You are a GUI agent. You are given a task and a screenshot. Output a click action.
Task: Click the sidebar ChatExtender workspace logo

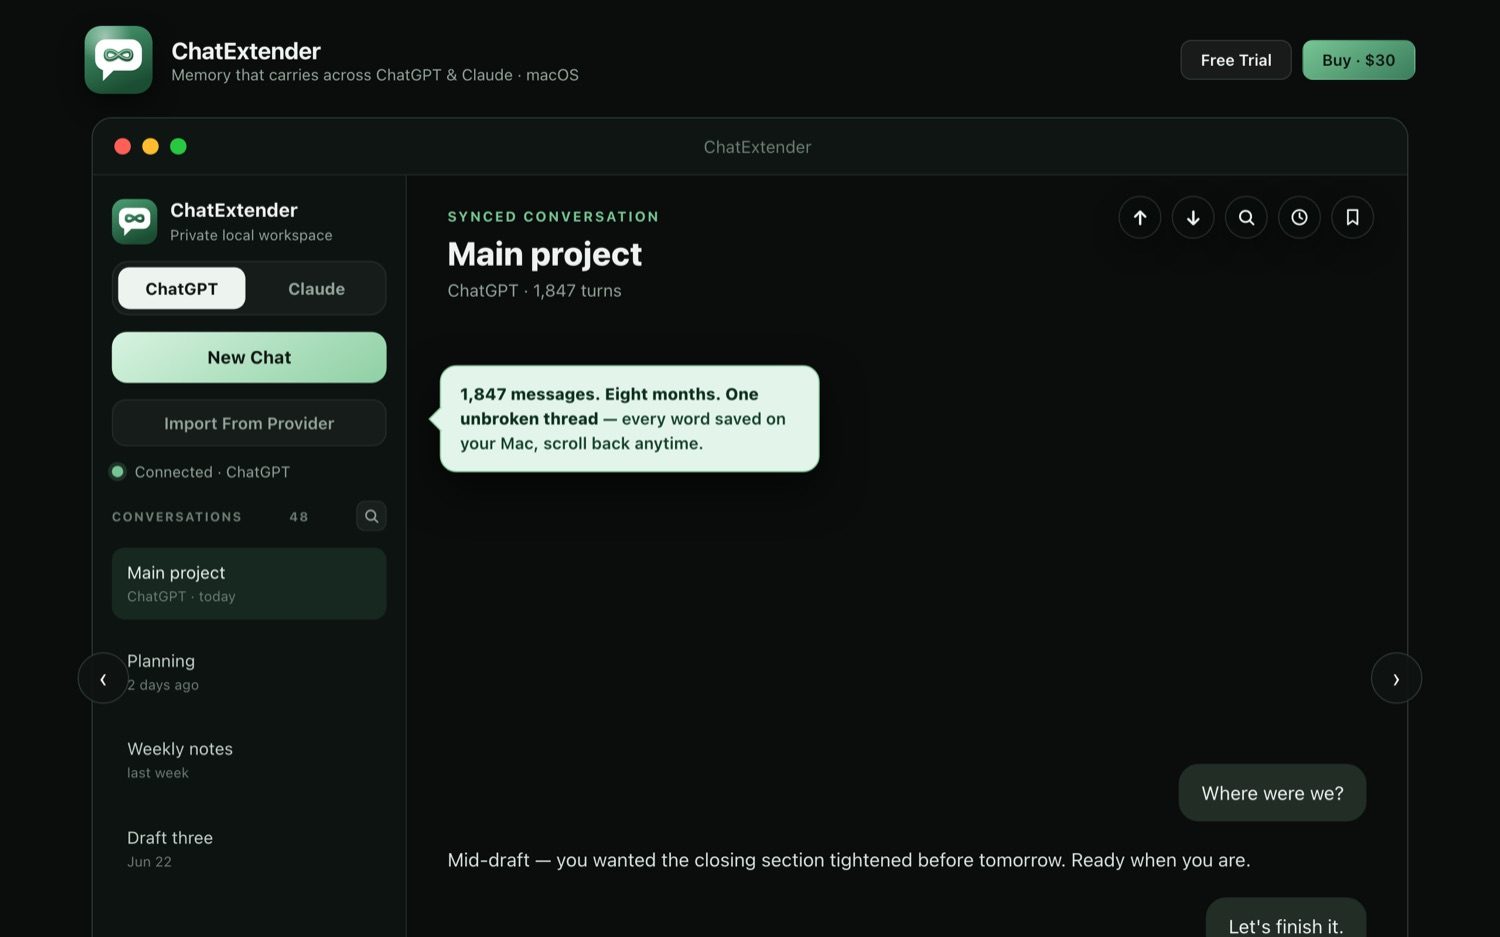point(134,221)
